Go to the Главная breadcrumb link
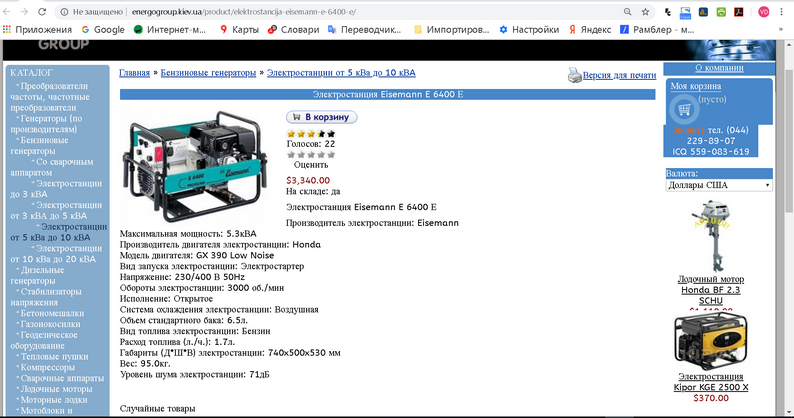Viewport: 794px width, 418px height. click(134, 73)
